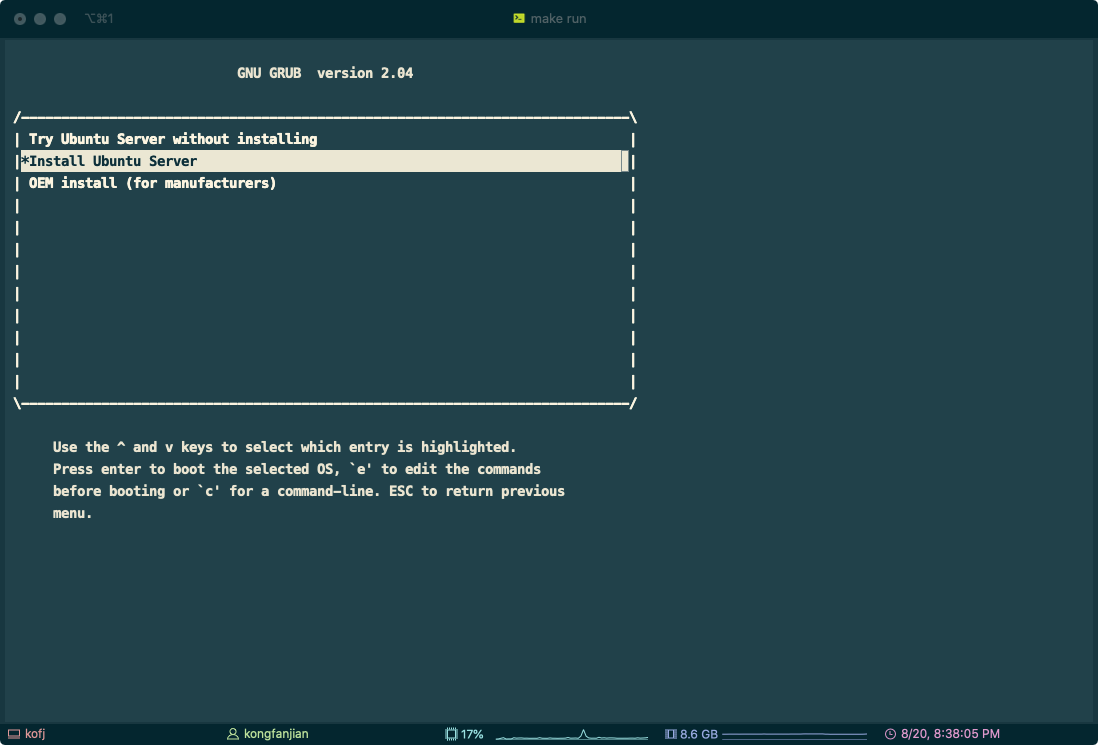The height and width of the screenshot is (745, 1098).
Task: Click the 8/20, 8:38:05 PM timestamp
Action: [950, 734]
